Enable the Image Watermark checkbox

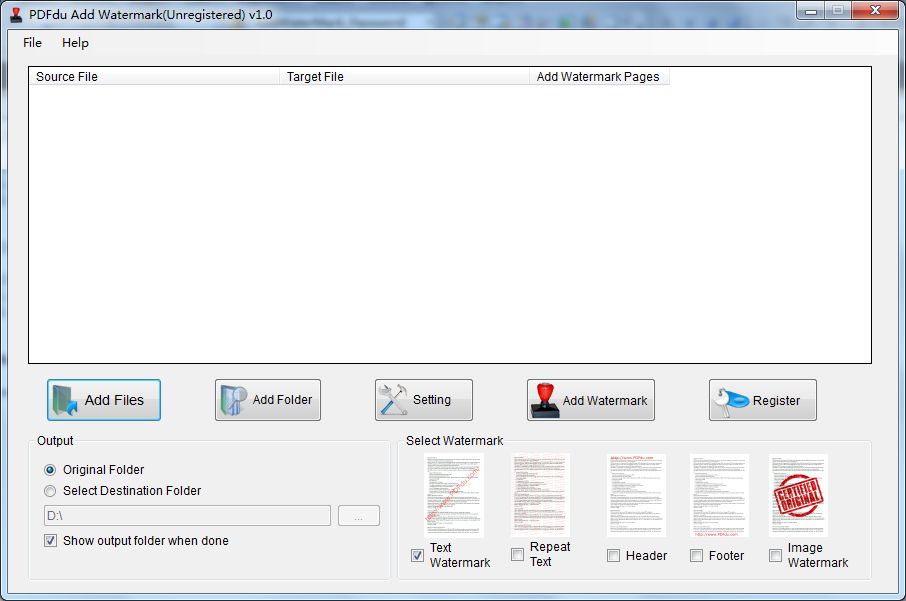point(775,555)
